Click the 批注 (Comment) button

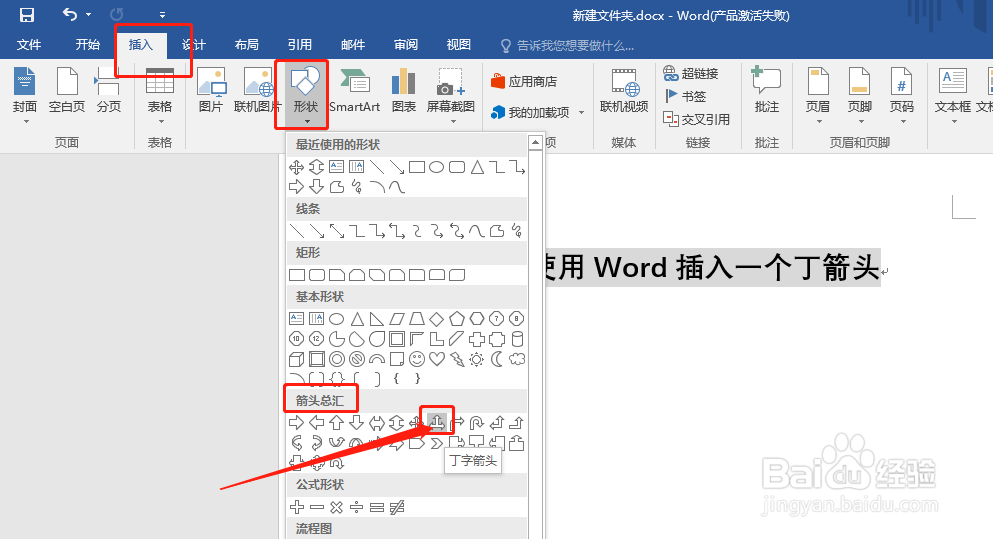click(x=766, y=91)
